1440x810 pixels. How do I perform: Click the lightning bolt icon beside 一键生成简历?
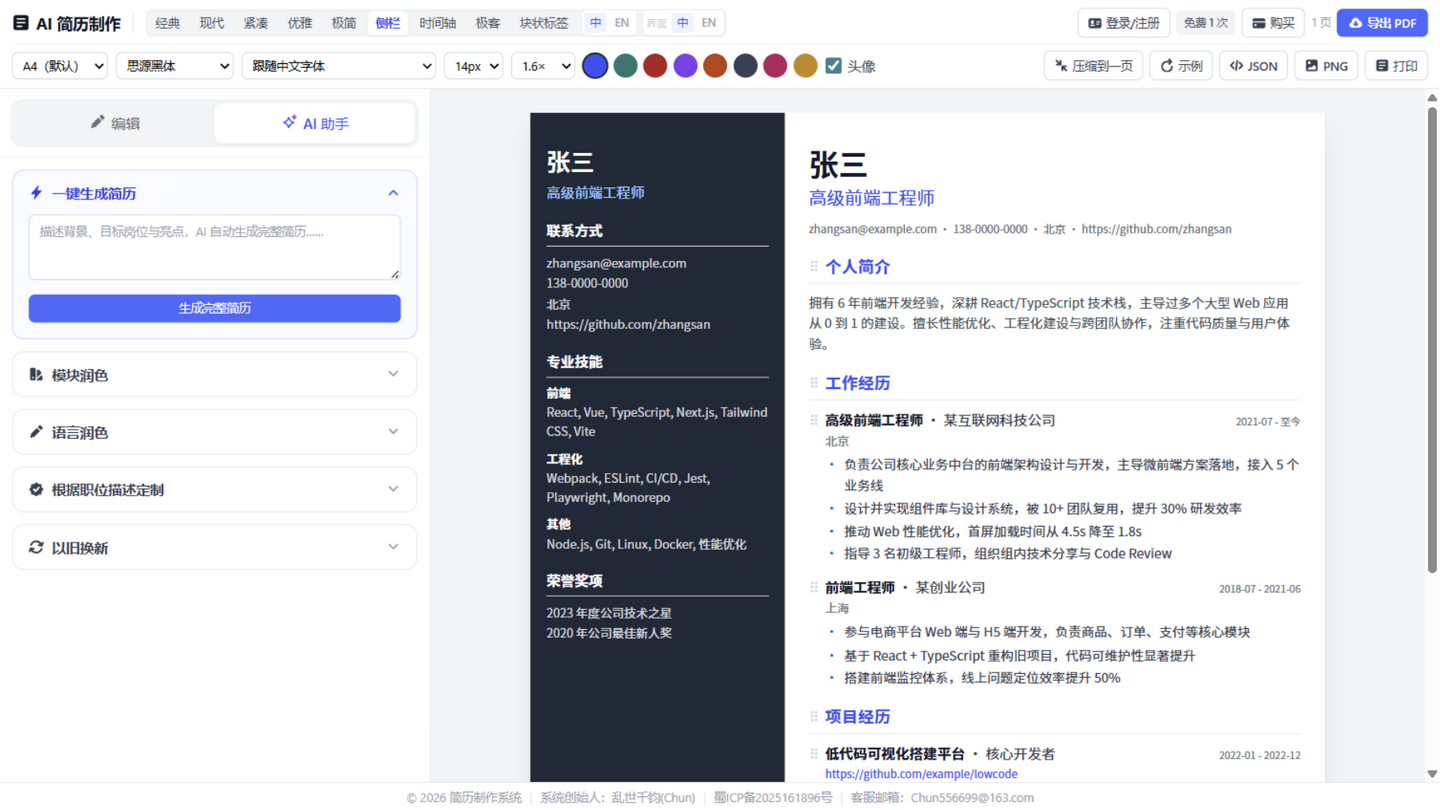36,192
